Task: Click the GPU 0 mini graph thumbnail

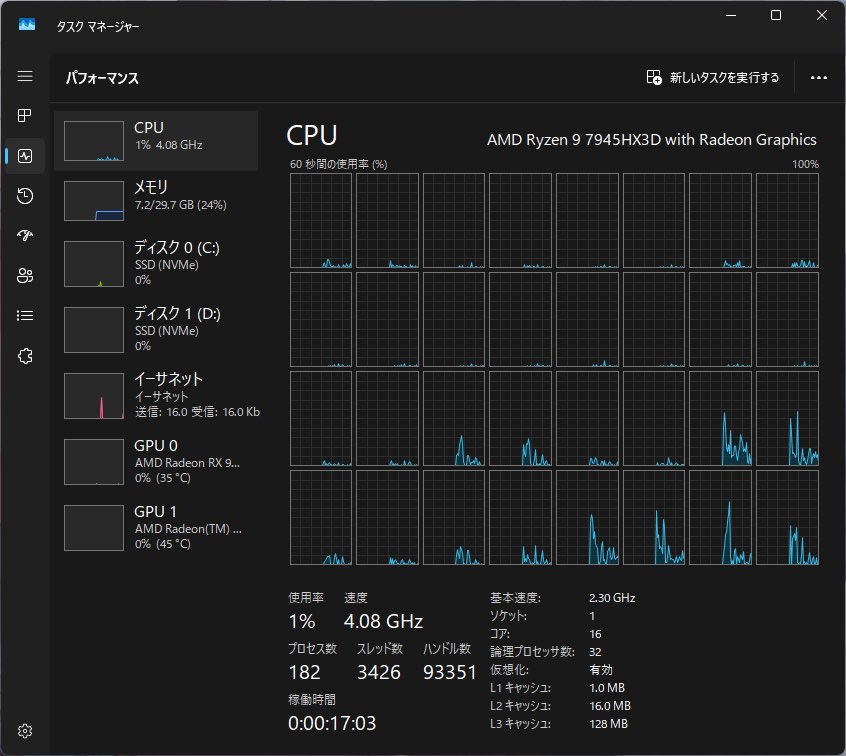Action: point(94,462)
